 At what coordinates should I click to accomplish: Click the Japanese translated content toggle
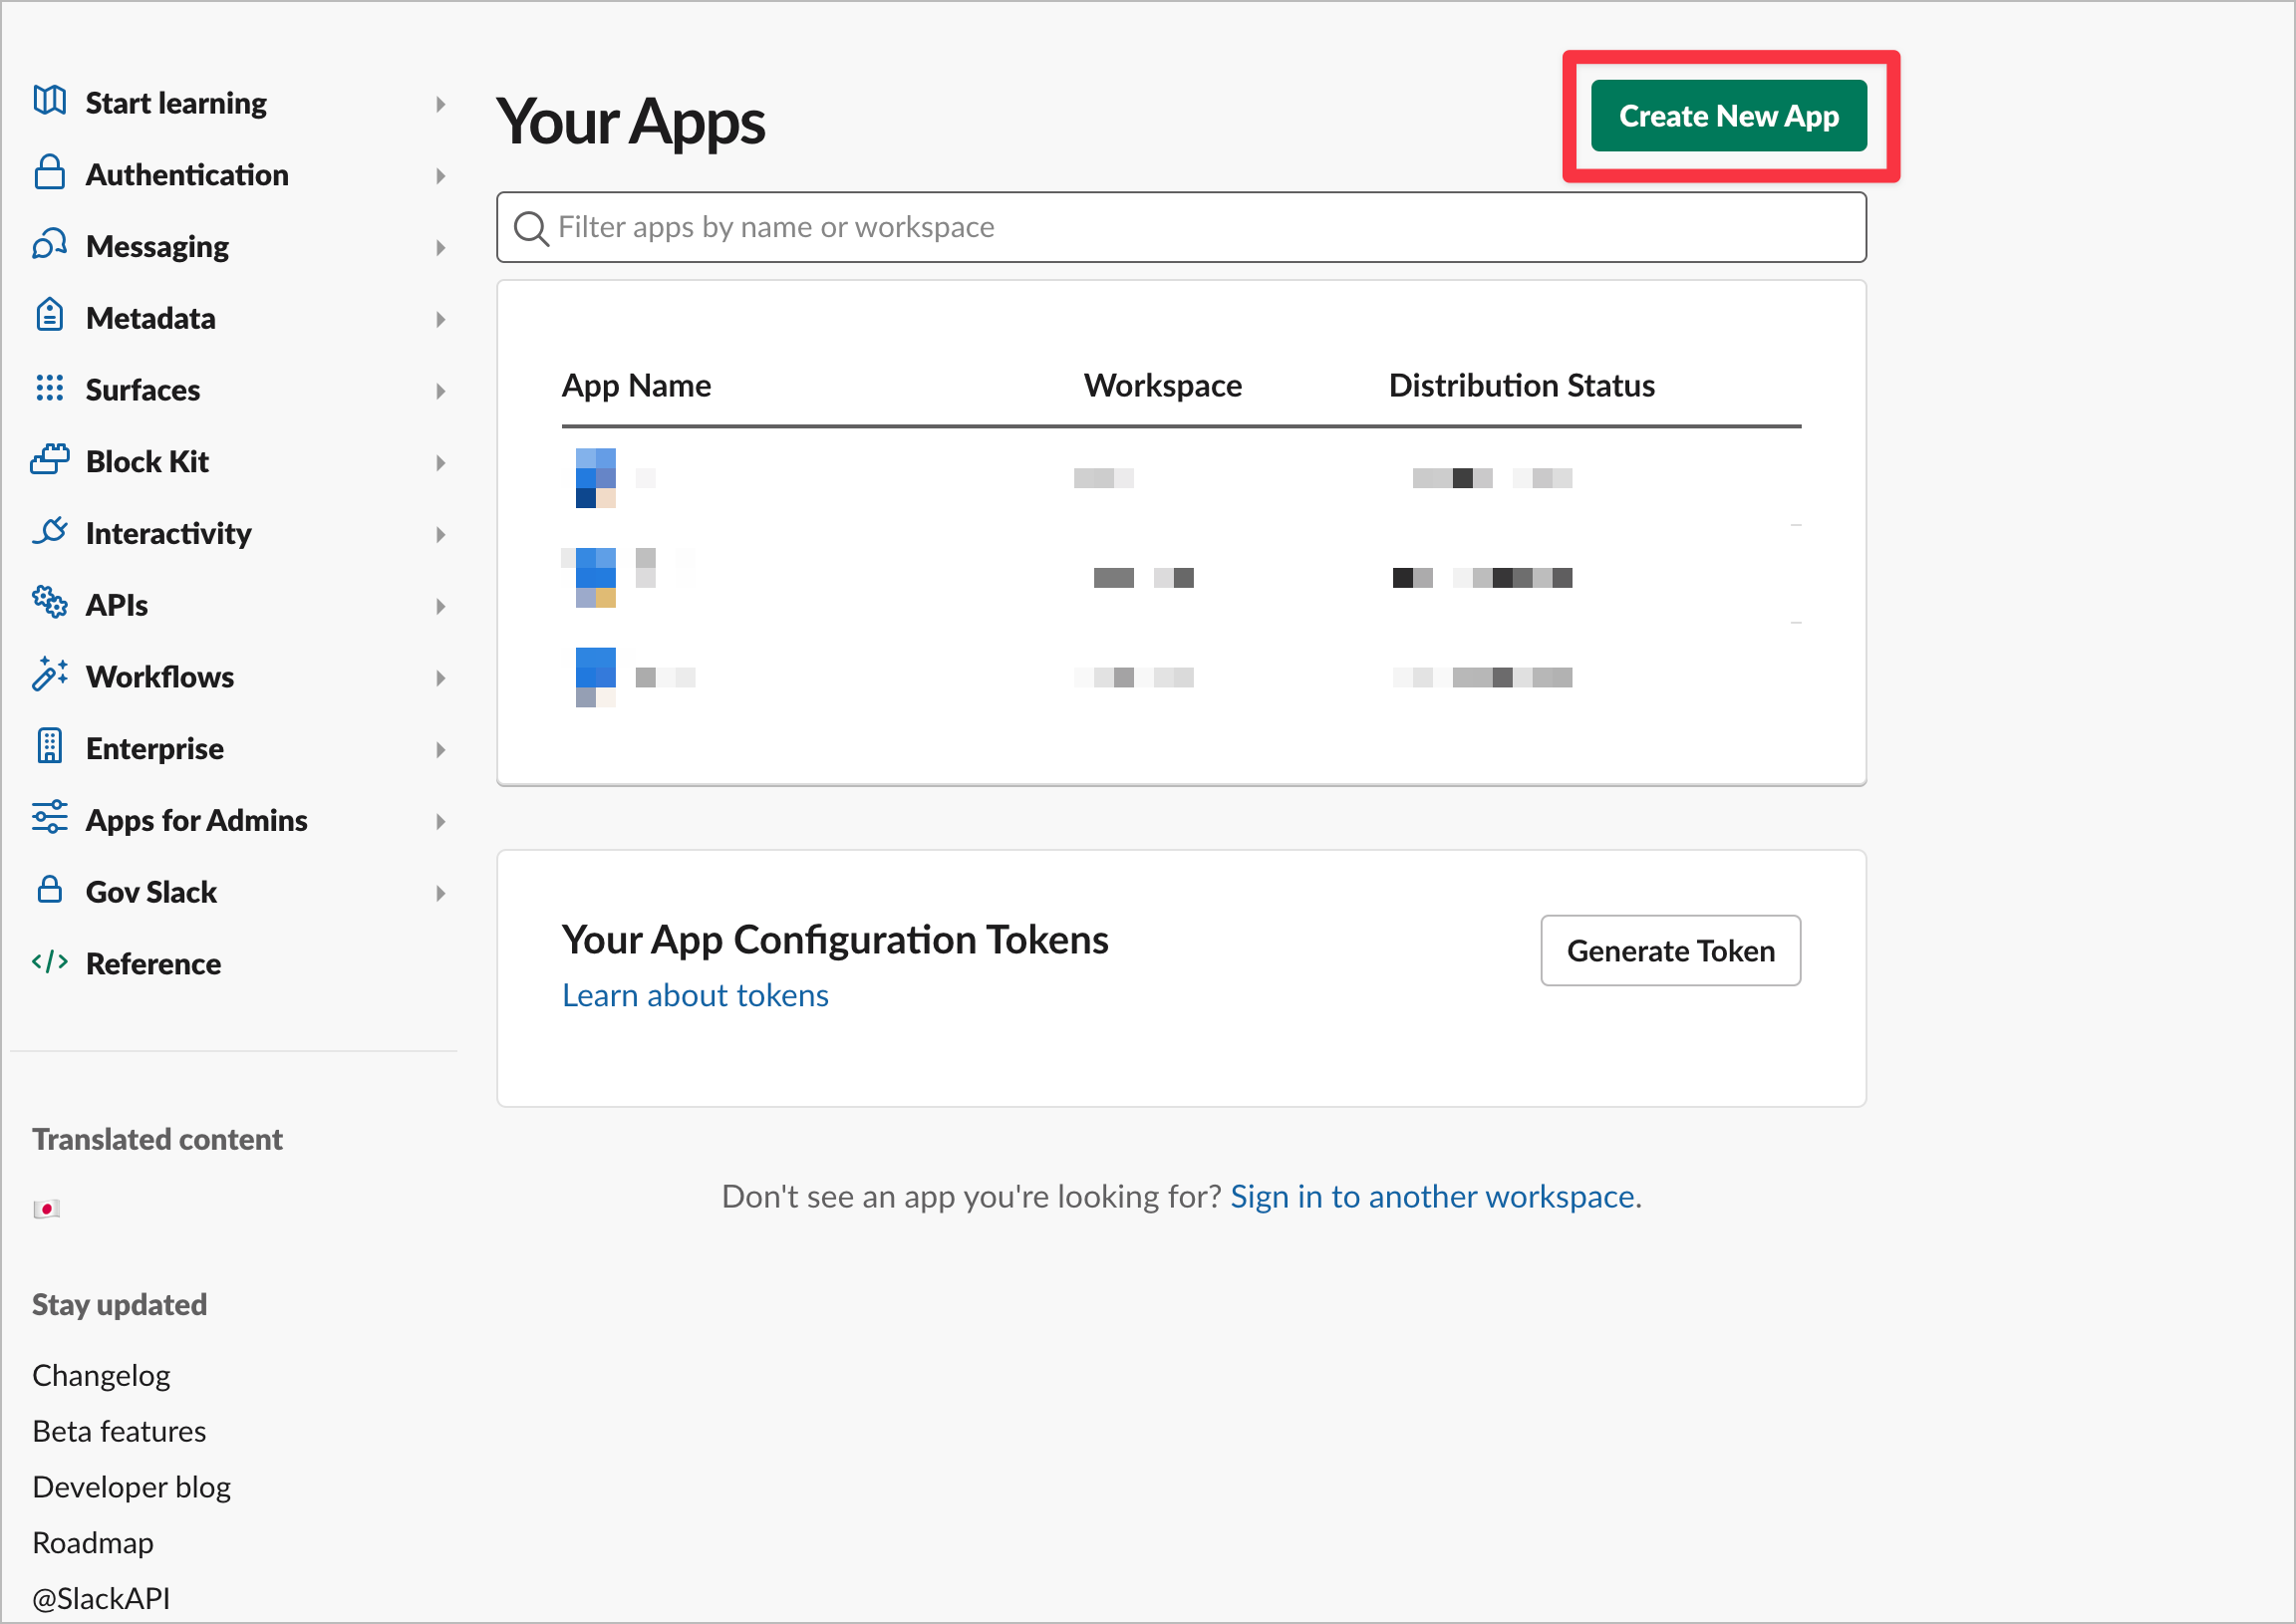point(46,1208)
